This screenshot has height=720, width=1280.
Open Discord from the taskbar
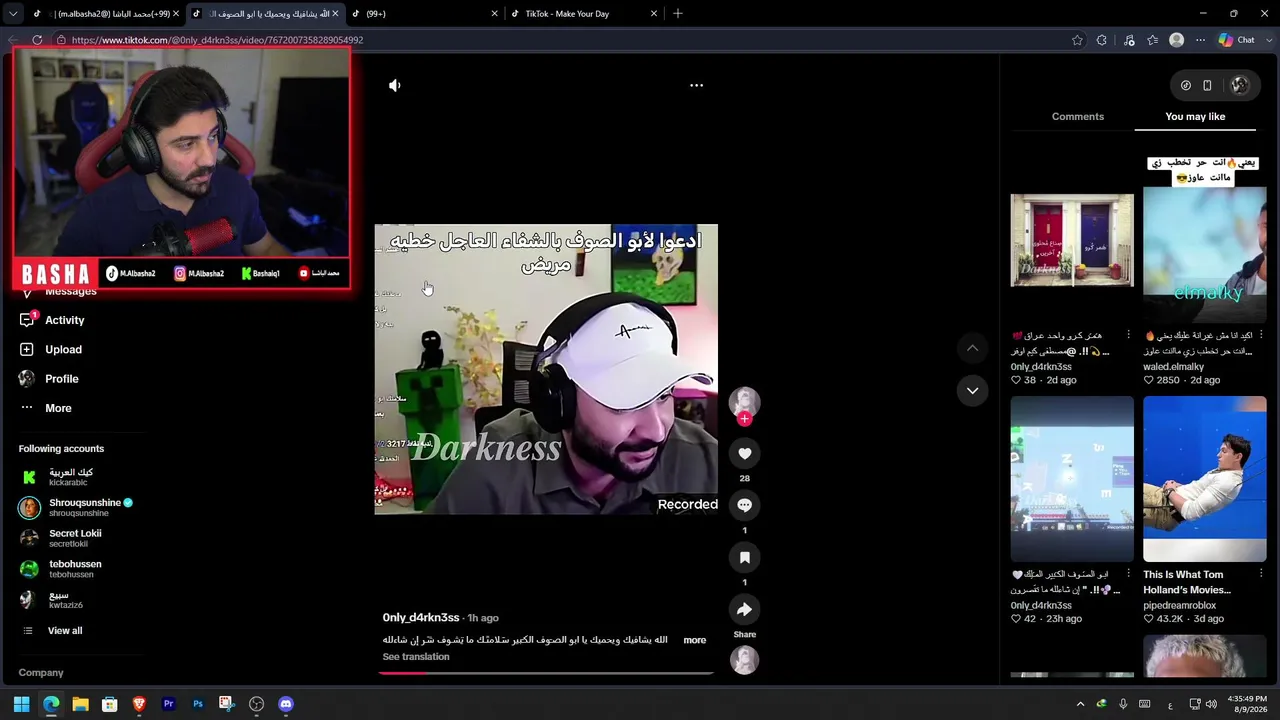click(x=286, y=704)
